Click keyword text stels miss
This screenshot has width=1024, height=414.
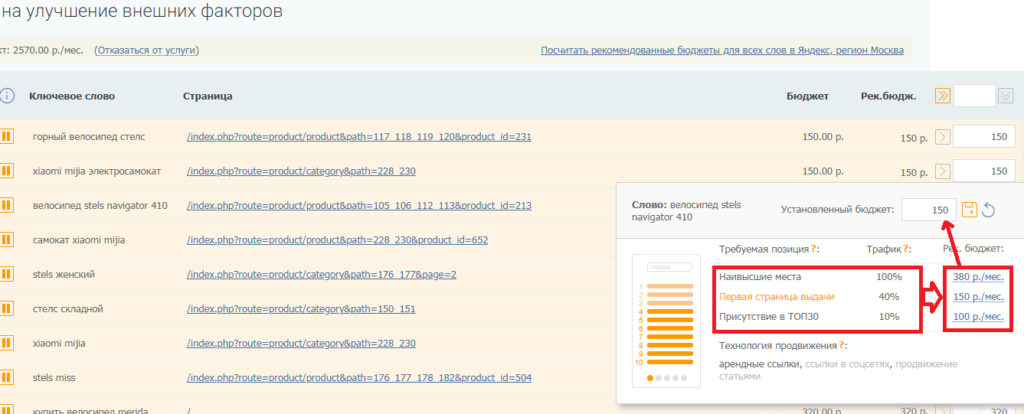tap(54, 378)
